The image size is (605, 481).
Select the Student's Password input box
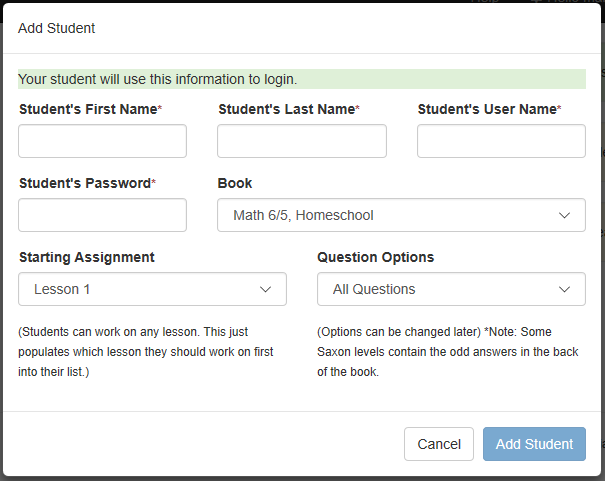tap(102, 215)
